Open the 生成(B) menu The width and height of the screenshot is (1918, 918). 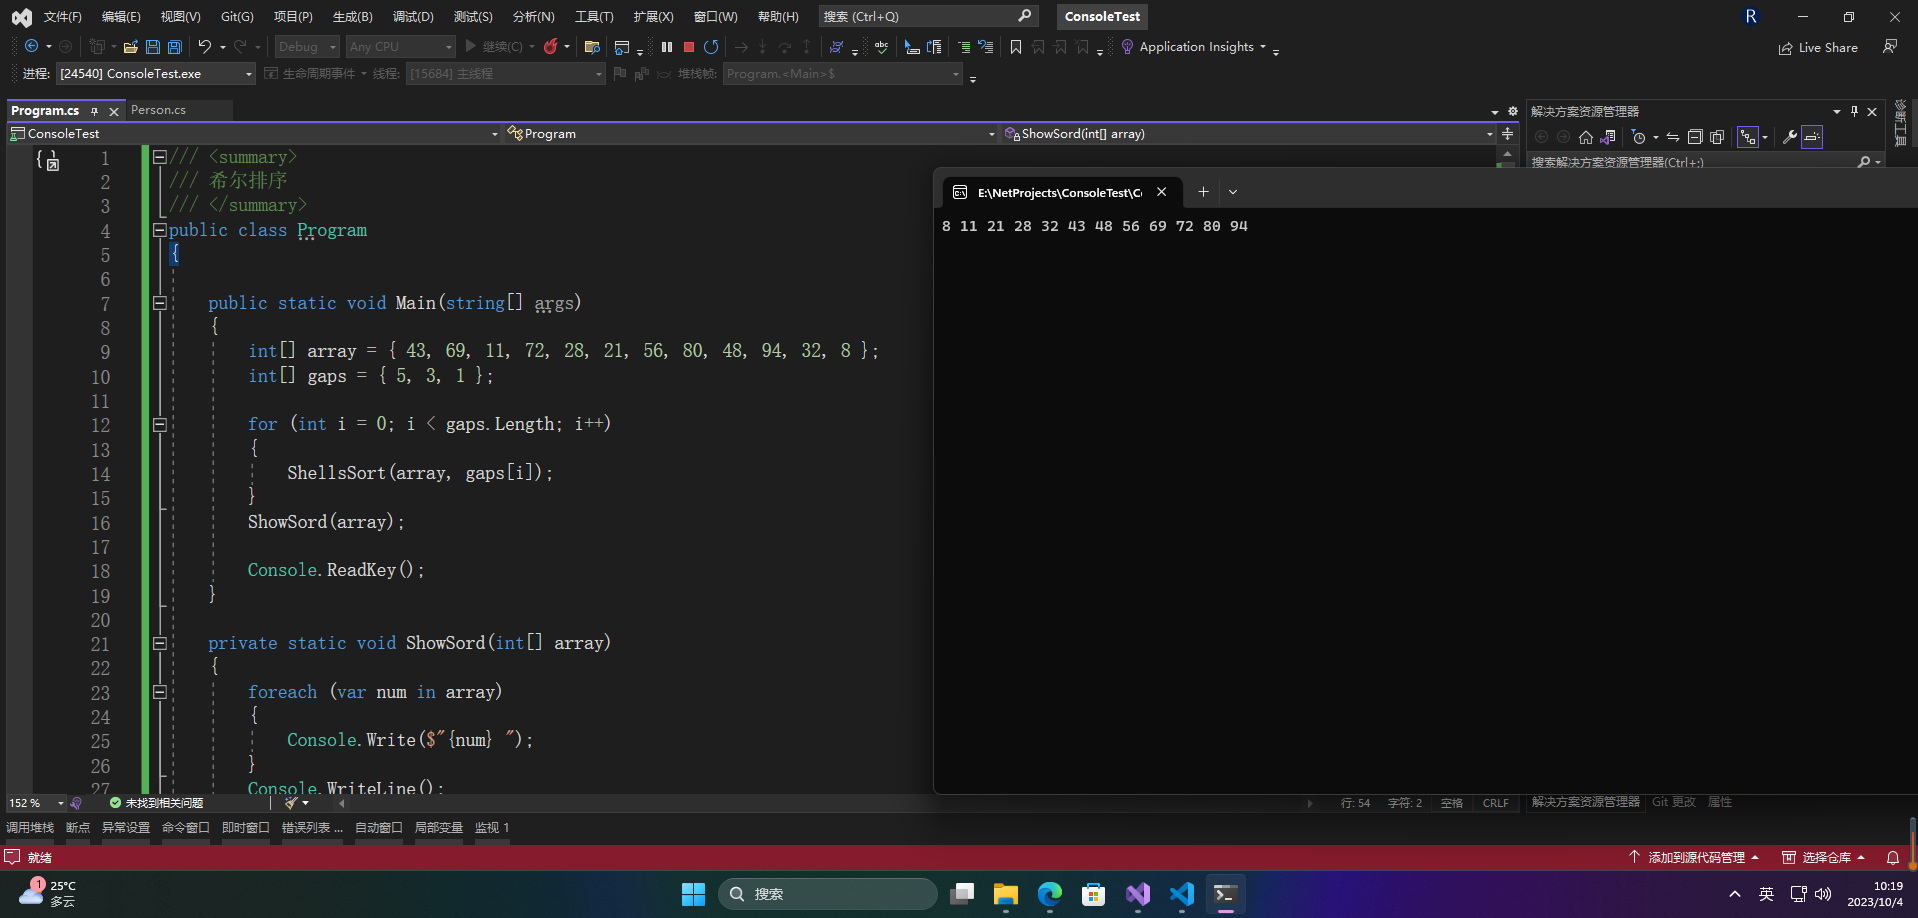352,16
